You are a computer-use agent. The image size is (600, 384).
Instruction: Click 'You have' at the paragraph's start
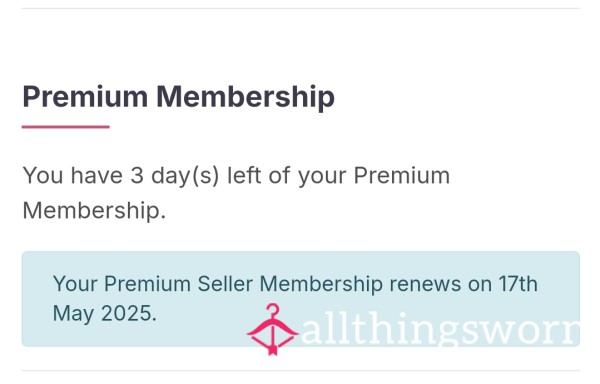[73, 176]
